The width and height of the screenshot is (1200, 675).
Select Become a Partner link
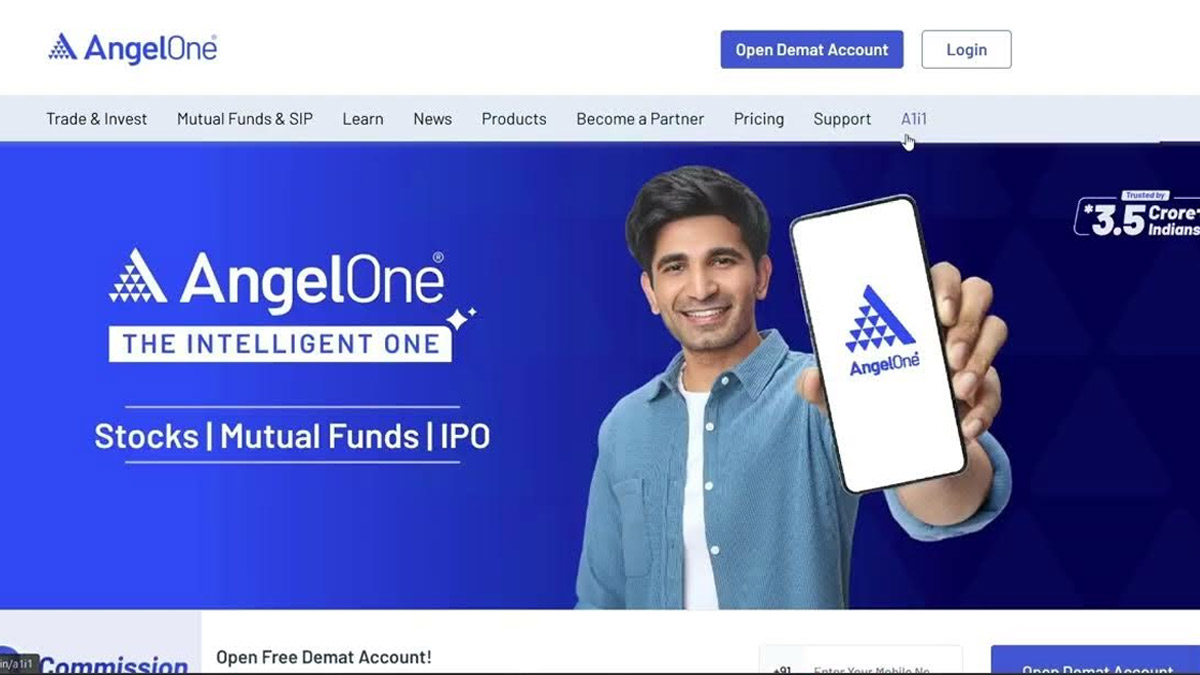(640, 119)
